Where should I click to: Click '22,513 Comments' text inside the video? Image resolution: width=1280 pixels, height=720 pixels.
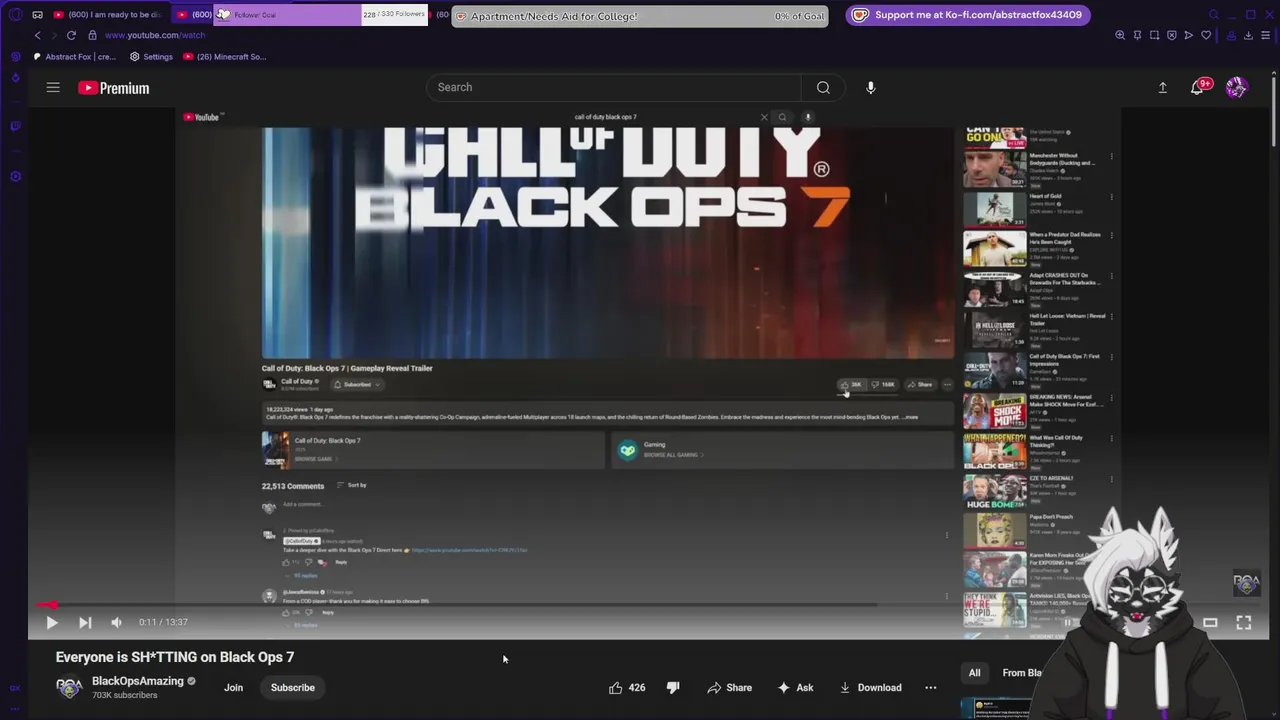(x=293, y=486)
